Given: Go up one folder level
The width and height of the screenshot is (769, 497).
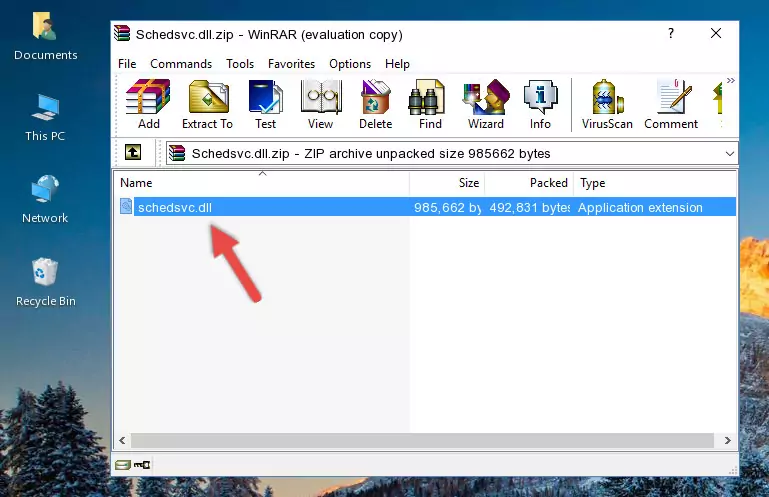Looking at the screenshot, I should pos(133,153).
